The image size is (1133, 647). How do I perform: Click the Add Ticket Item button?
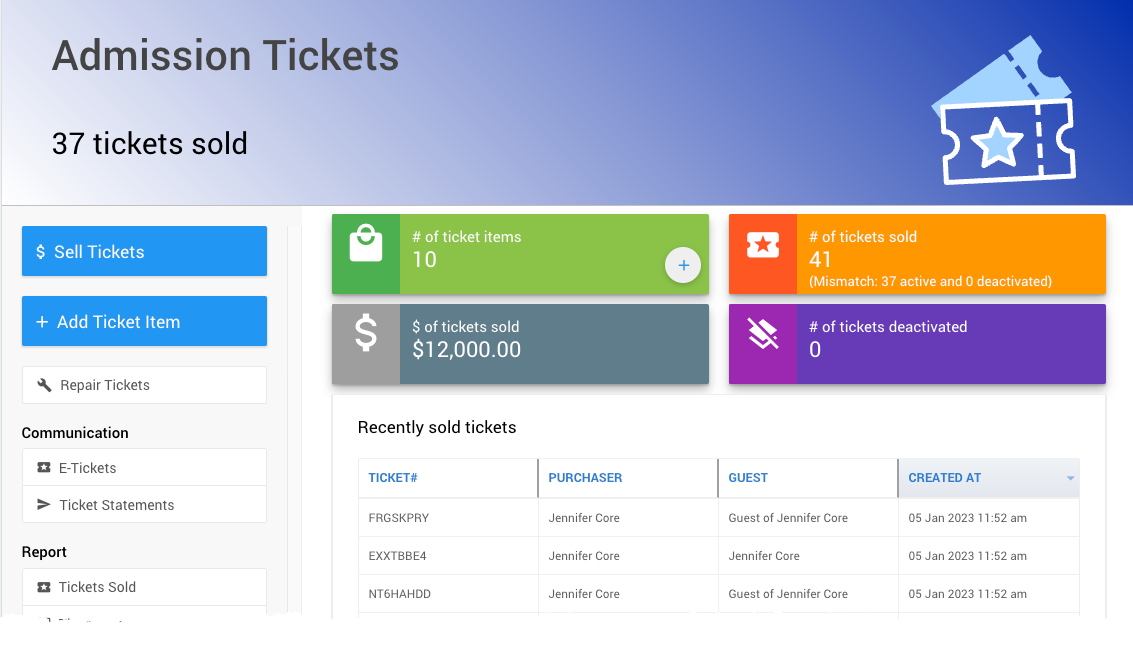click(x=145, y=321)
